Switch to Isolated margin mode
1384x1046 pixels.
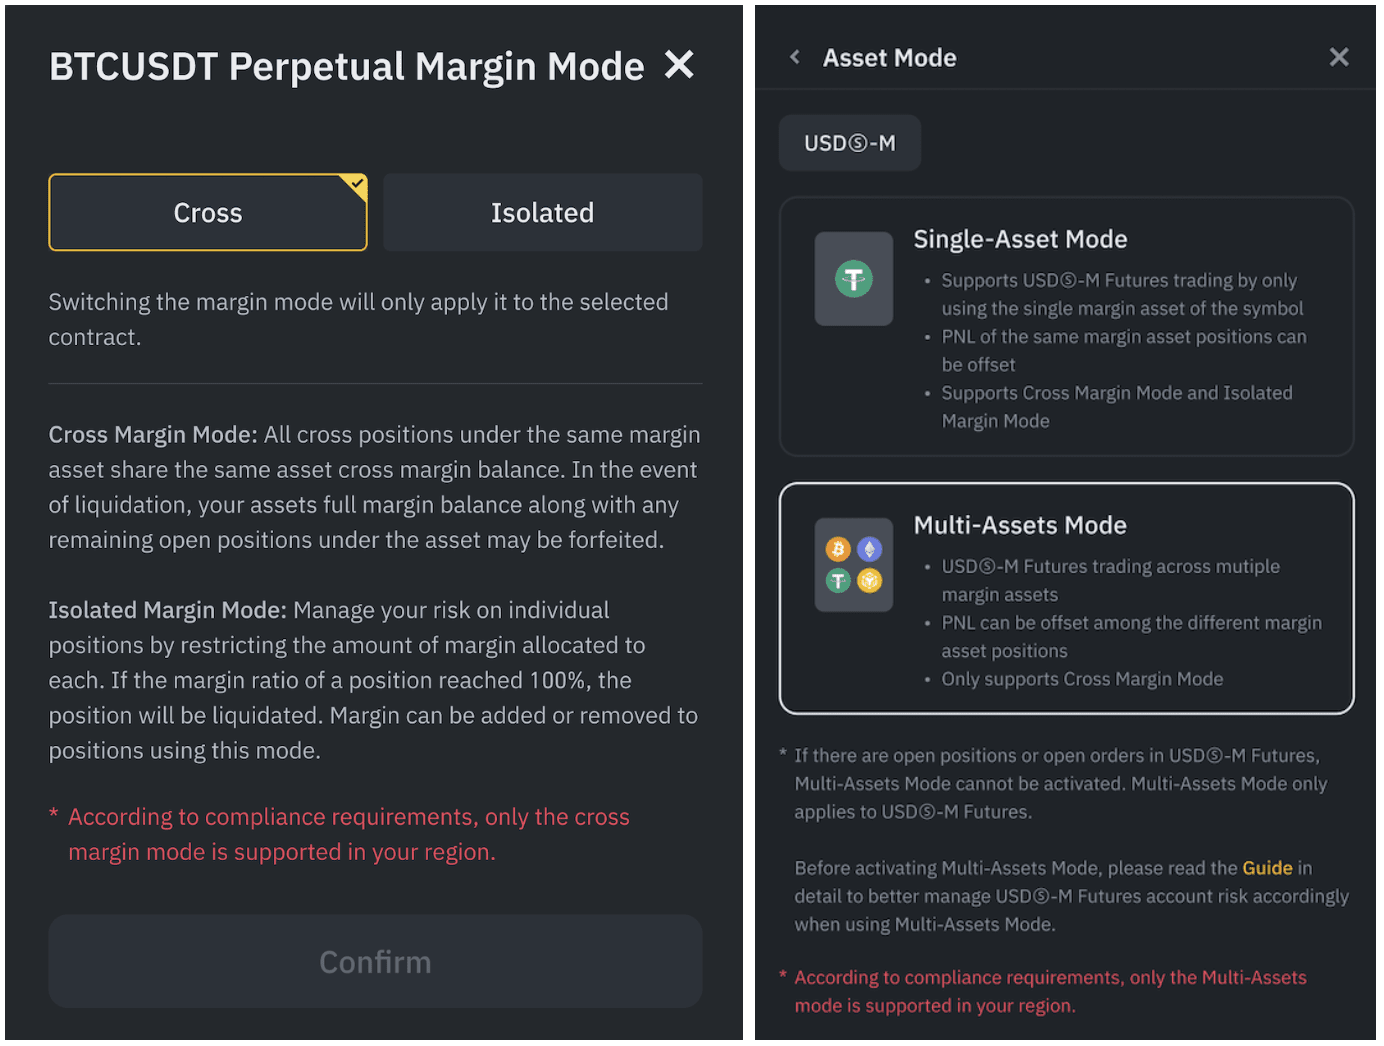click(x=542, y=213)
